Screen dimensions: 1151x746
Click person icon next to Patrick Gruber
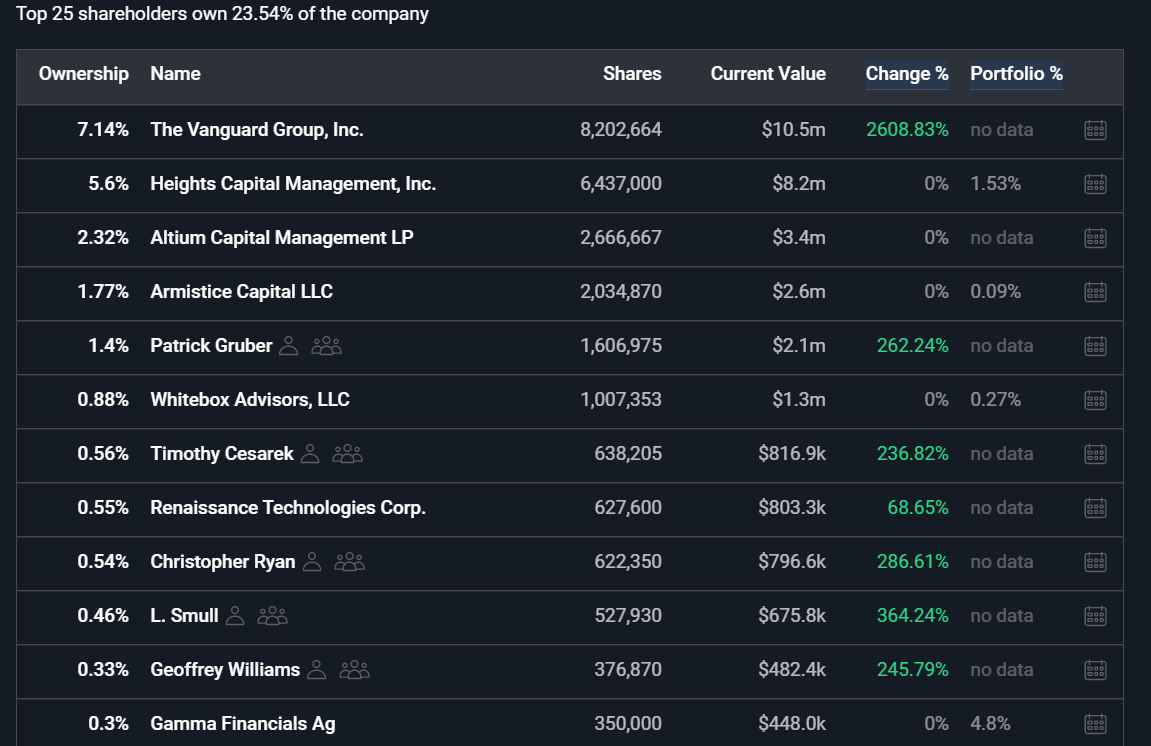289,346
